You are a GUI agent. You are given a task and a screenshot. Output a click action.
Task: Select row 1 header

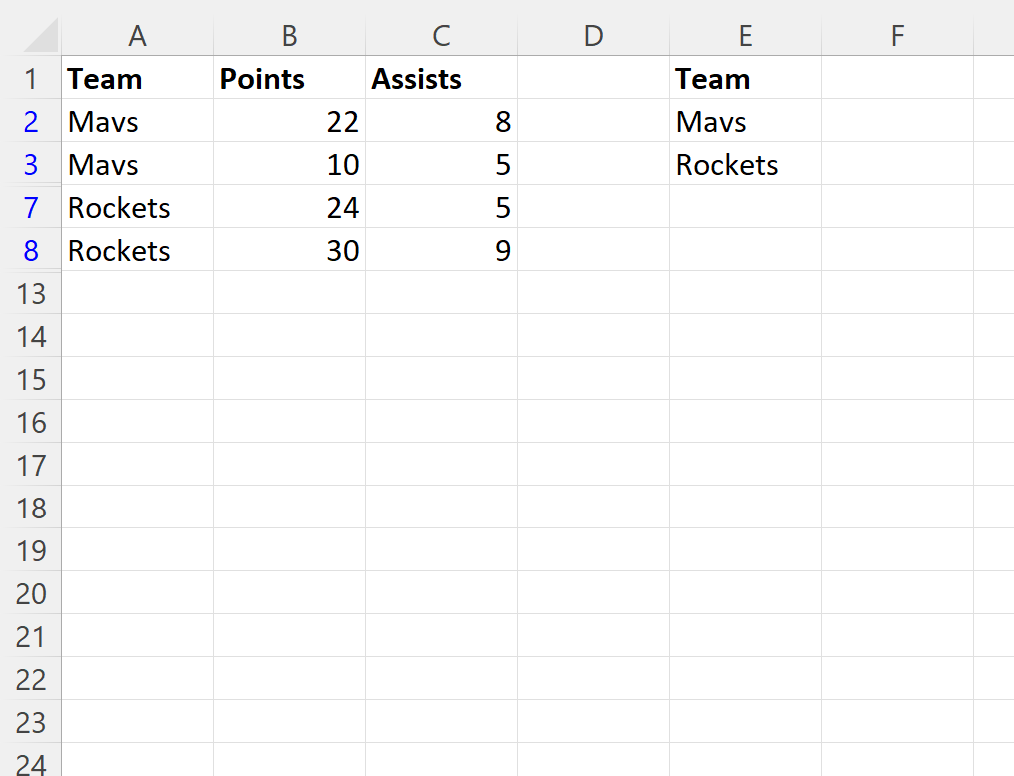coord(31,79)
